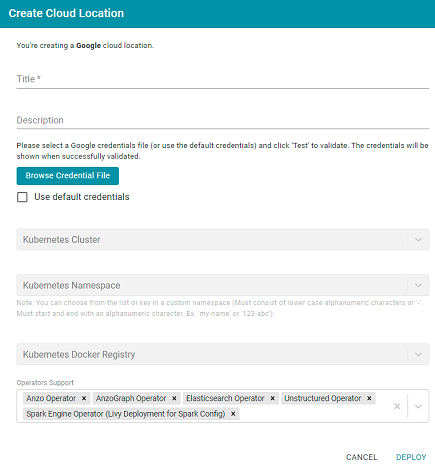
Task: Expand the Operators Support dropdown arrow
Action: click(x=418, y=406)
